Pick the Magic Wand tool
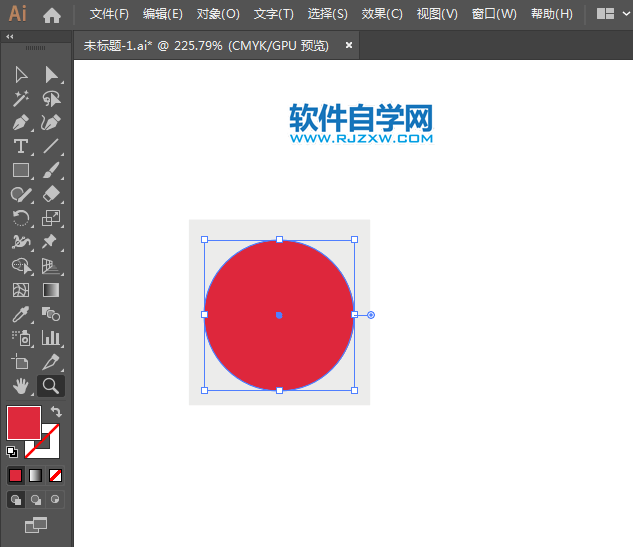The height and width of the screenshot is (547, 633). pos(21,99)
